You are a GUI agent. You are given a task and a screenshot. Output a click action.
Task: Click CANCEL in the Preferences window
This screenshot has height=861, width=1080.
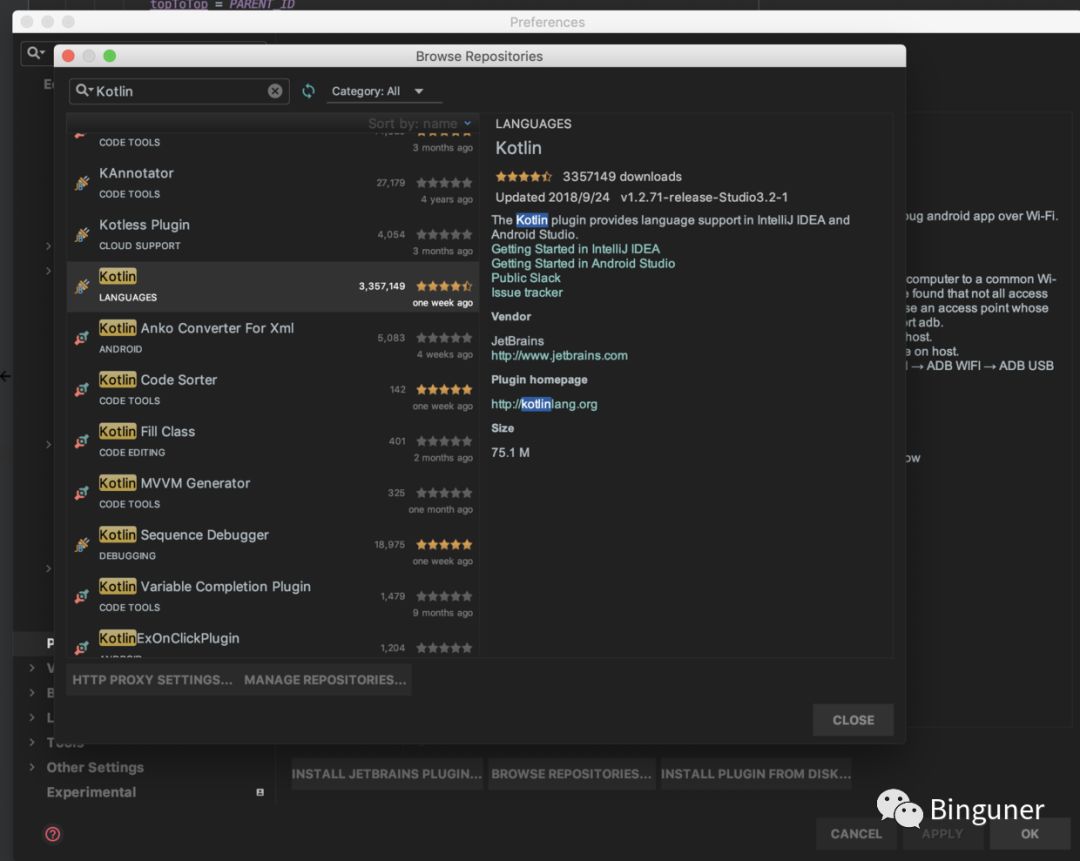click(x=855, y=833)
